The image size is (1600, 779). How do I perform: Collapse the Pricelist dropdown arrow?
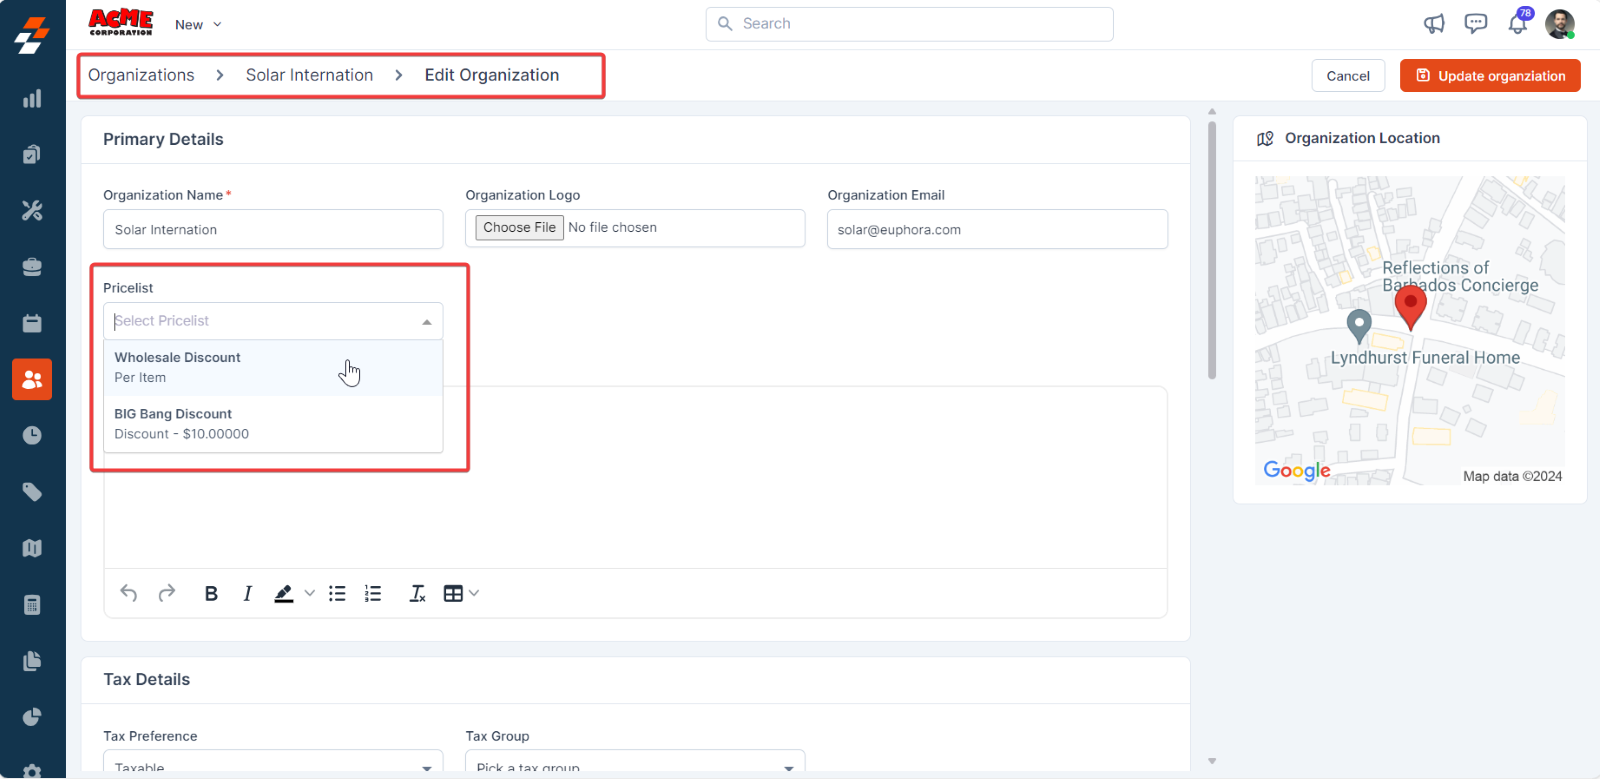click(x=427, y=322)
